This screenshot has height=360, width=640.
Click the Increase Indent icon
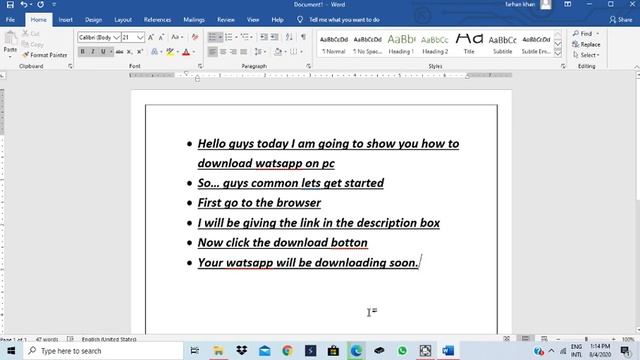coord(275,37)
